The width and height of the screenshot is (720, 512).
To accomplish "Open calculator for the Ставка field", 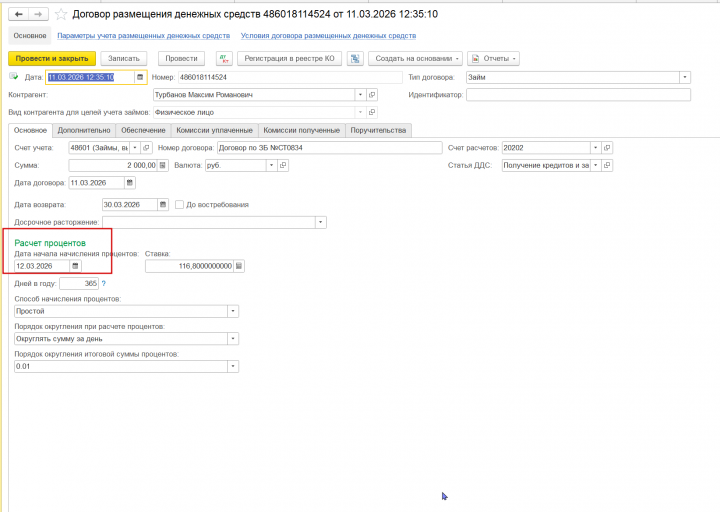I will (x=239, y=266).
